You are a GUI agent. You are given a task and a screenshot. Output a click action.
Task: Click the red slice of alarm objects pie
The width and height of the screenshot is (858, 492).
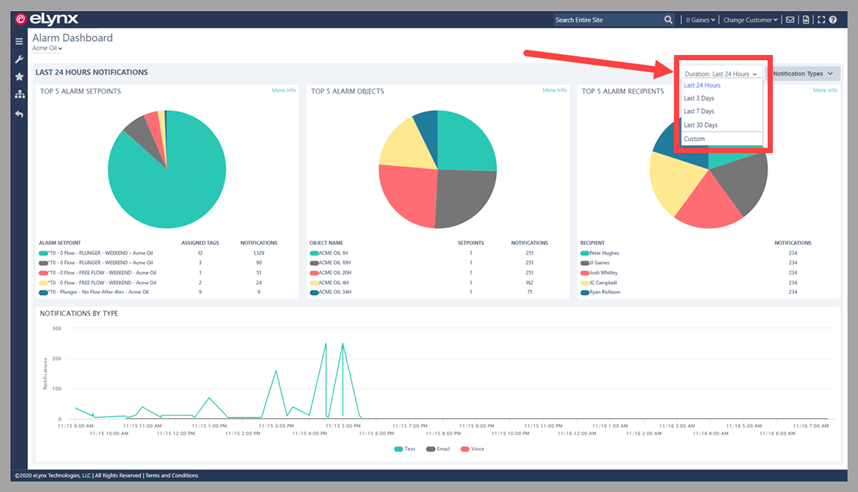click(408, 194)
